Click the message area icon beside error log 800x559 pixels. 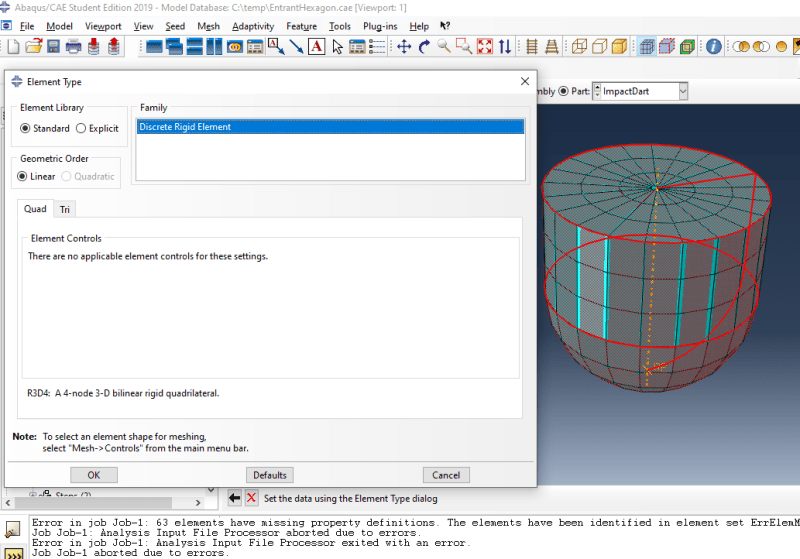13,530
